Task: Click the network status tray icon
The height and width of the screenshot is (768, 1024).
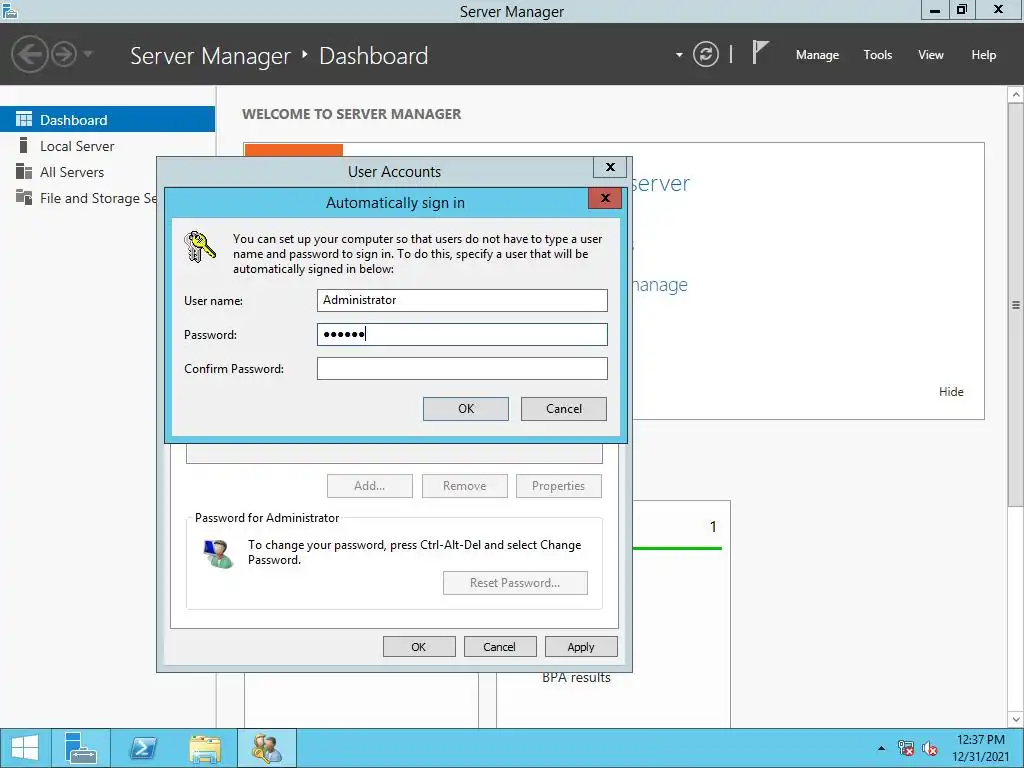Action: [x=906, y=748]
